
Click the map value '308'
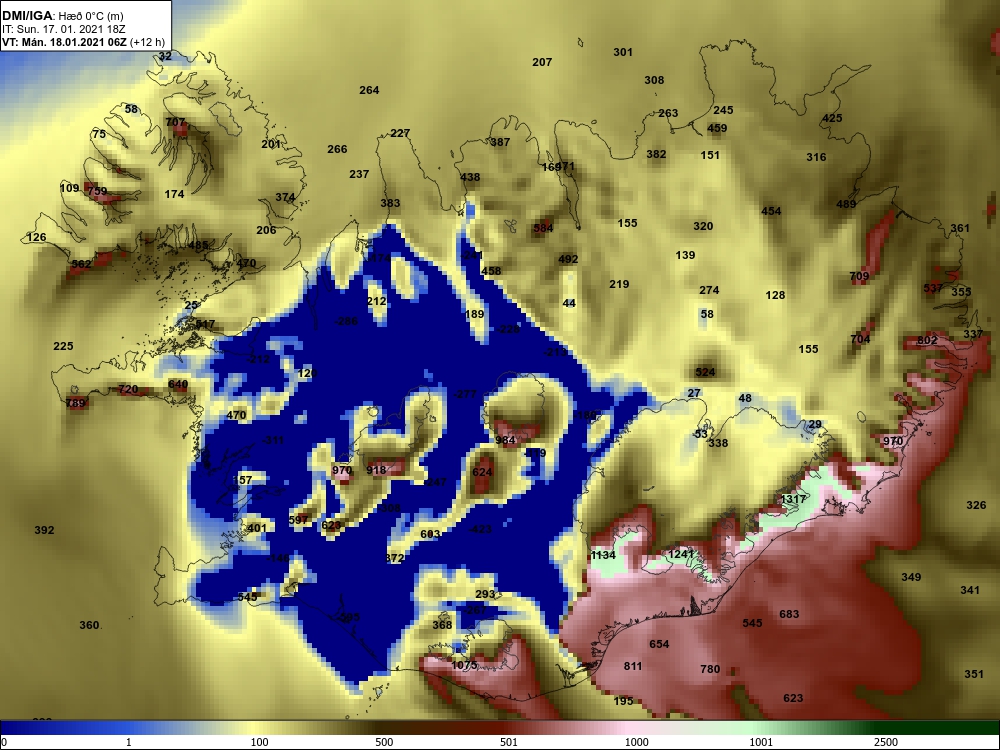(654, 80)
